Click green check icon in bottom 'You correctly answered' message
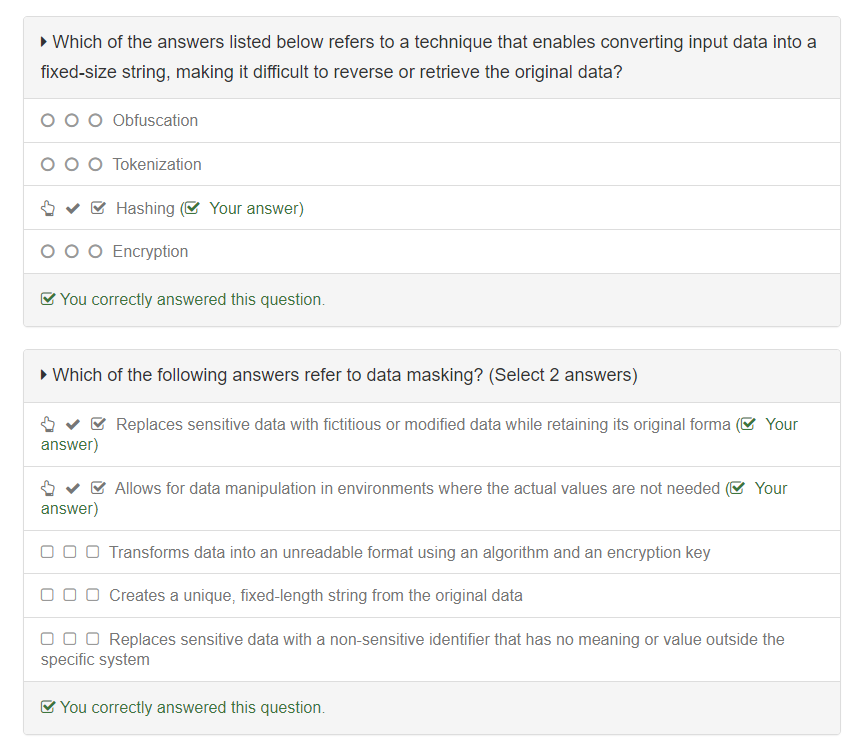 point(47,707)
